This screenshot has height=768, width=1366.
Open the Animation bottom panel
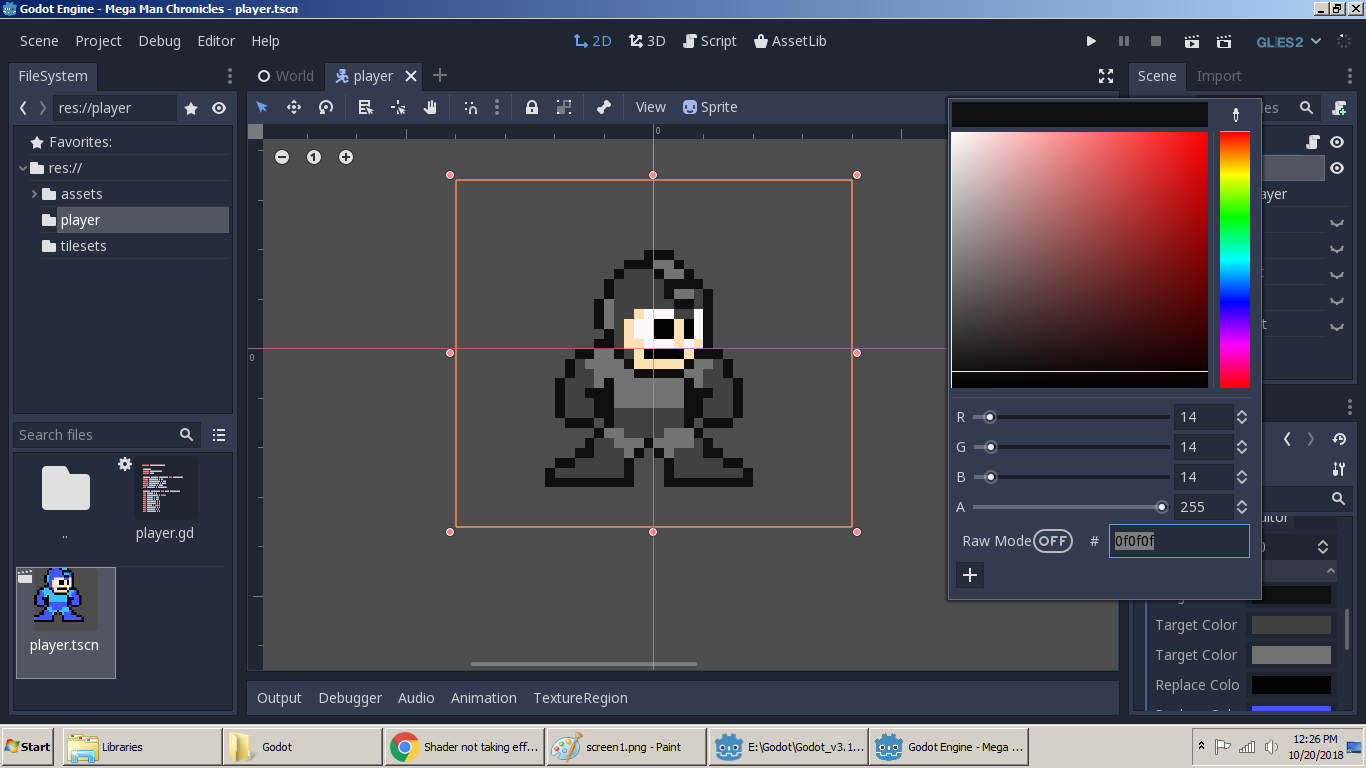click(484, 698)
